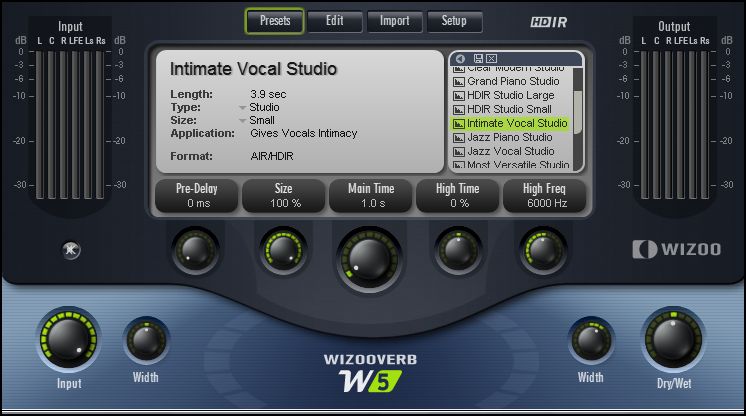Click the input Width knob
Screen dimensions: 746x416
click(x=146, y=341)
